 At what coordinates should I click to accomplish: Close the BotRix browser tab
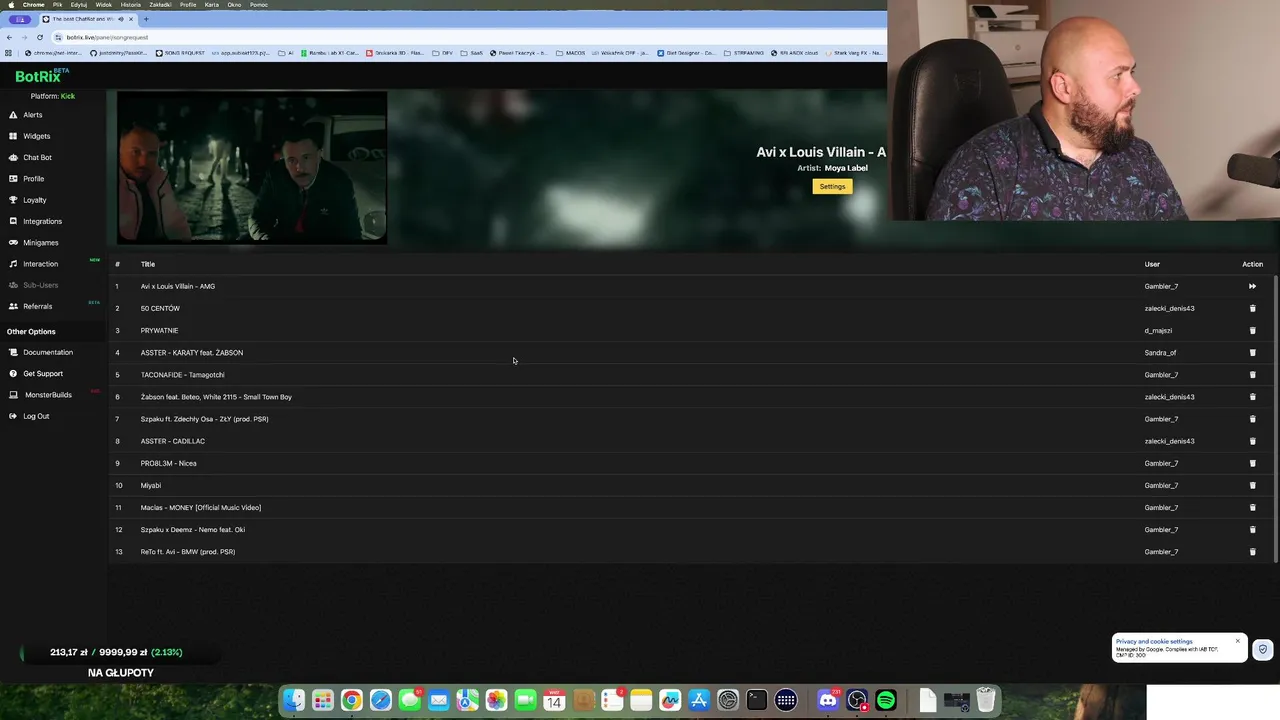point(130,19)
